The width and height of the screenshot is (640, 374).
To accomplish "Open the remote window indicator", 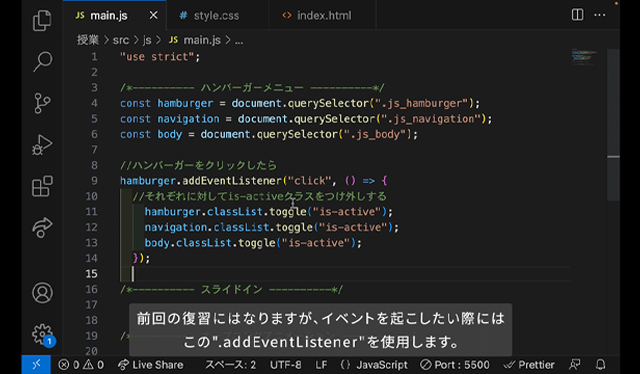I will (x=36, y=364).
